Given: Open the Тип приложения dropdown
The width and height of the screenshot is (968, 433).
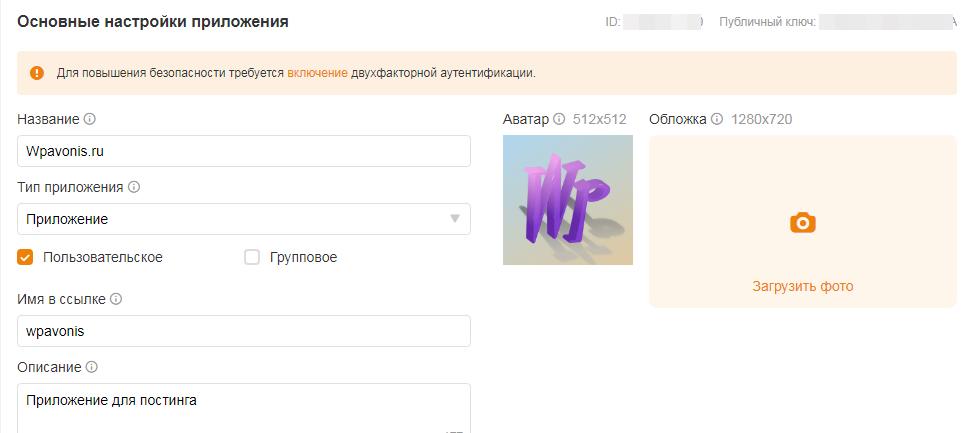Looking at the screenshot, I should point(244,219).
